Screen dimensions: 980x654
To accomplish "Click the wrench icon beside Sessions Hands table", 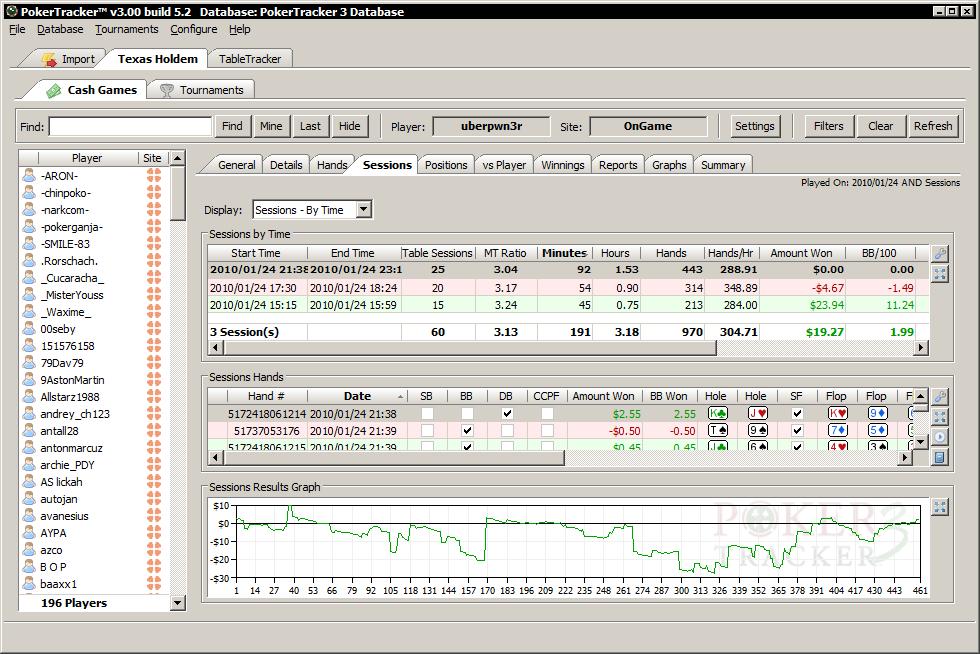I will pos(939,396).
